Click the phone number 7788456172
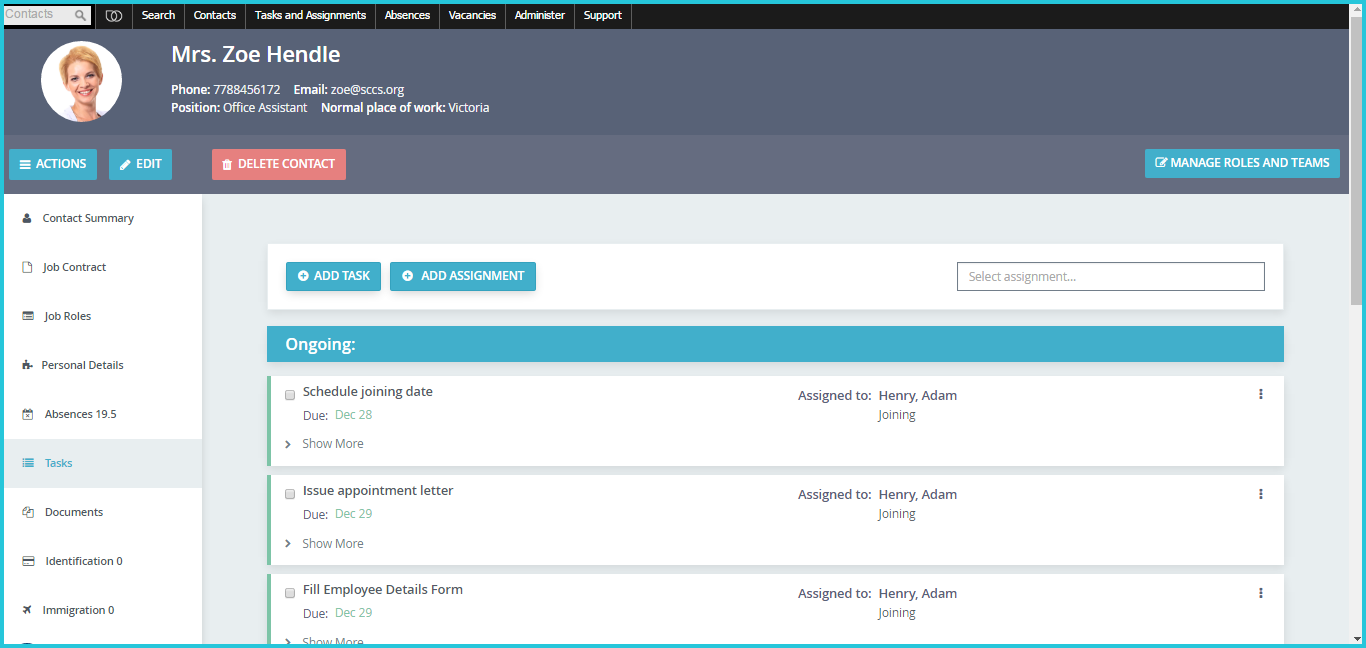The image size is (1366, 648). [247, 90]
